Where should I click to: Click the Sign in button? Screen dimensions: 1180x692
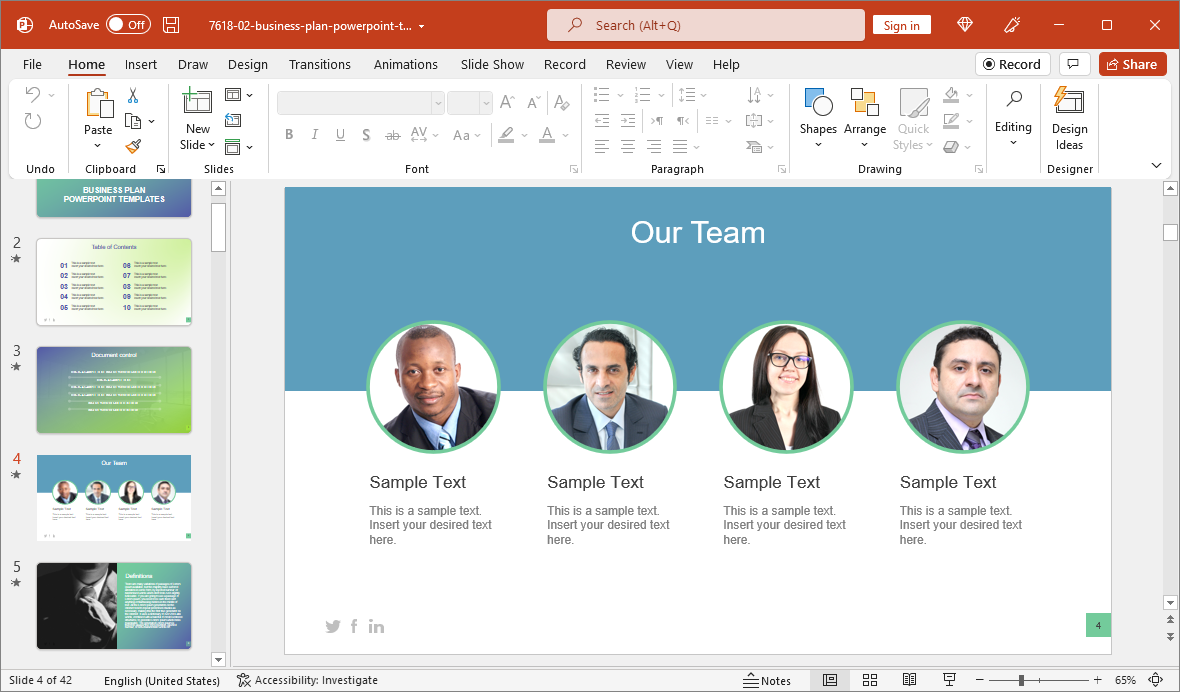tap(901, 26)
